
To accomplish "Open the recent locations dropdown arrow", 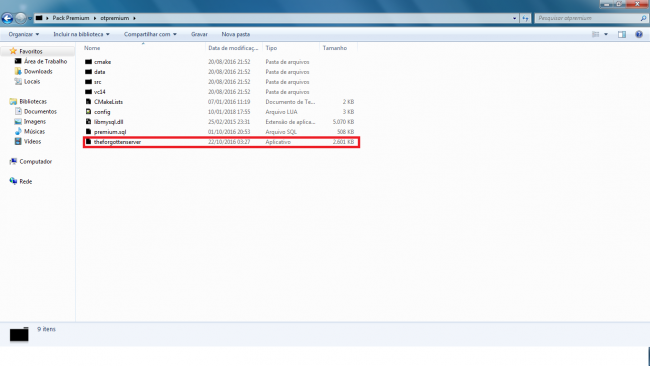I will point(30,19).
